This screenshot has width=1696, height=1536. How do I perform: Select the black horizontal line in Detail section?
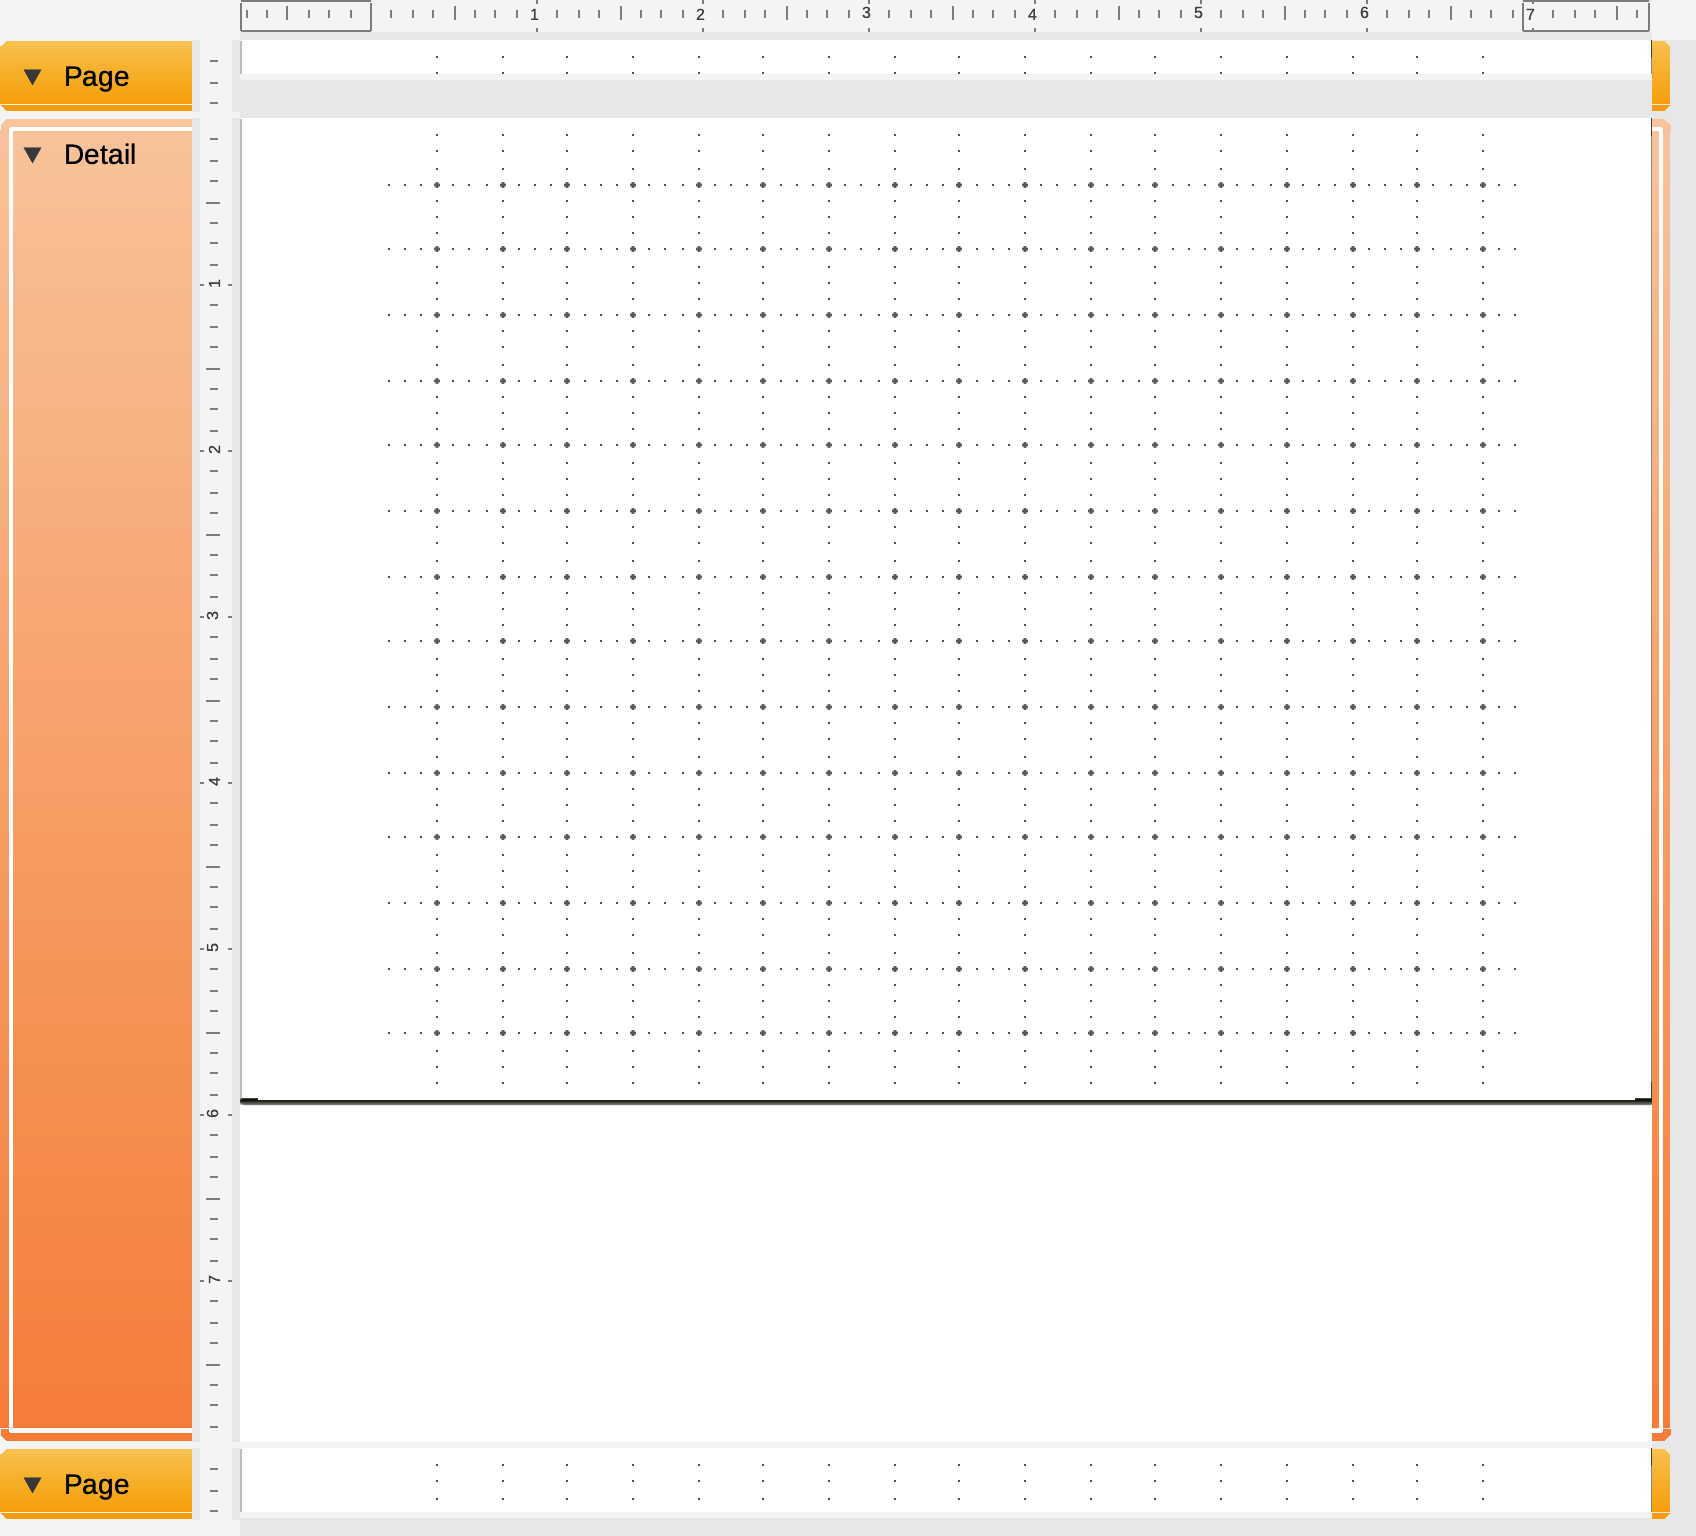point(945,1101)
